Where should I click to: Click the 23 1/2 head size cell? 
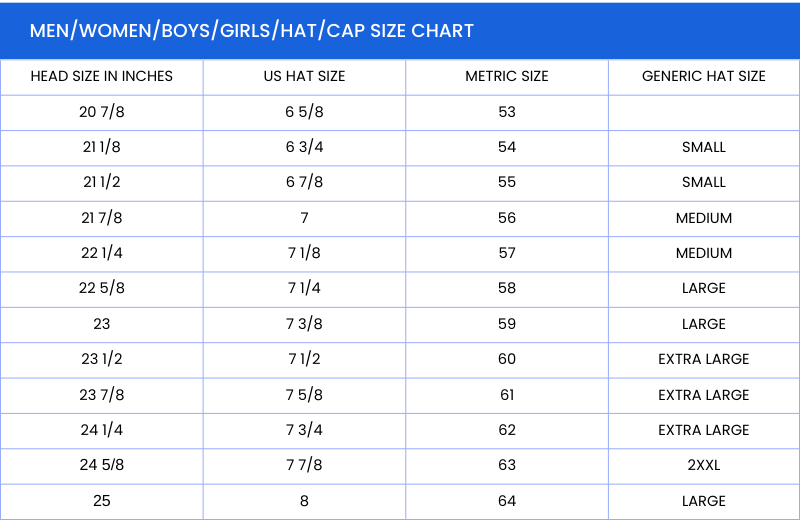(x=102, y=359)
